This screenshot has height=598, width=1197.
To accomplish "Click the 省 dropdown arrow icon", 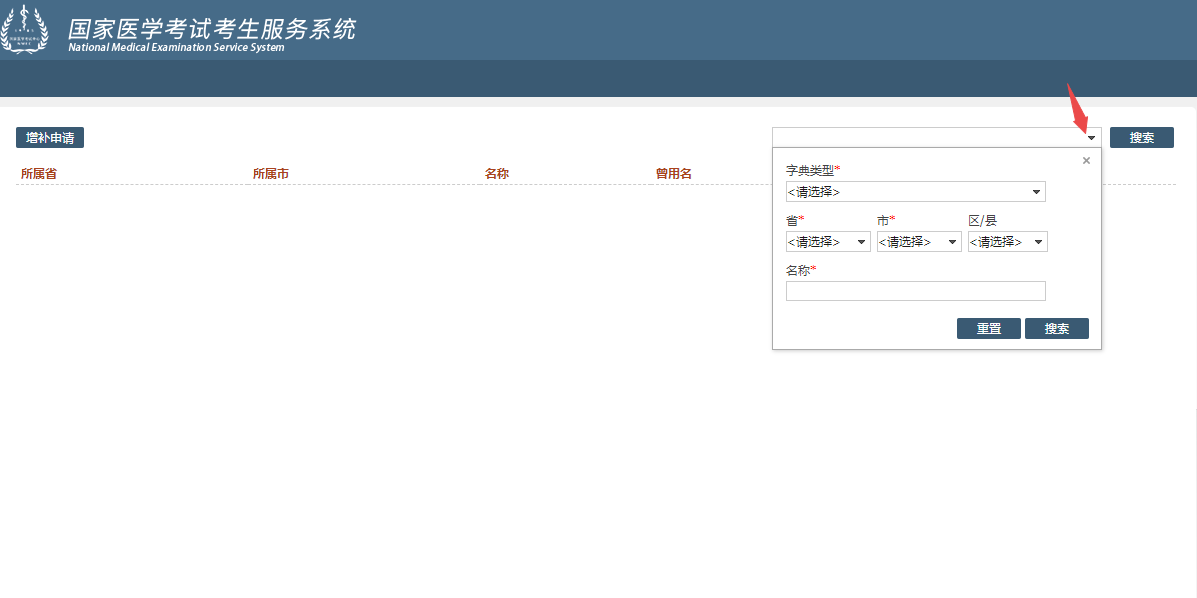I will pos(861,241).
